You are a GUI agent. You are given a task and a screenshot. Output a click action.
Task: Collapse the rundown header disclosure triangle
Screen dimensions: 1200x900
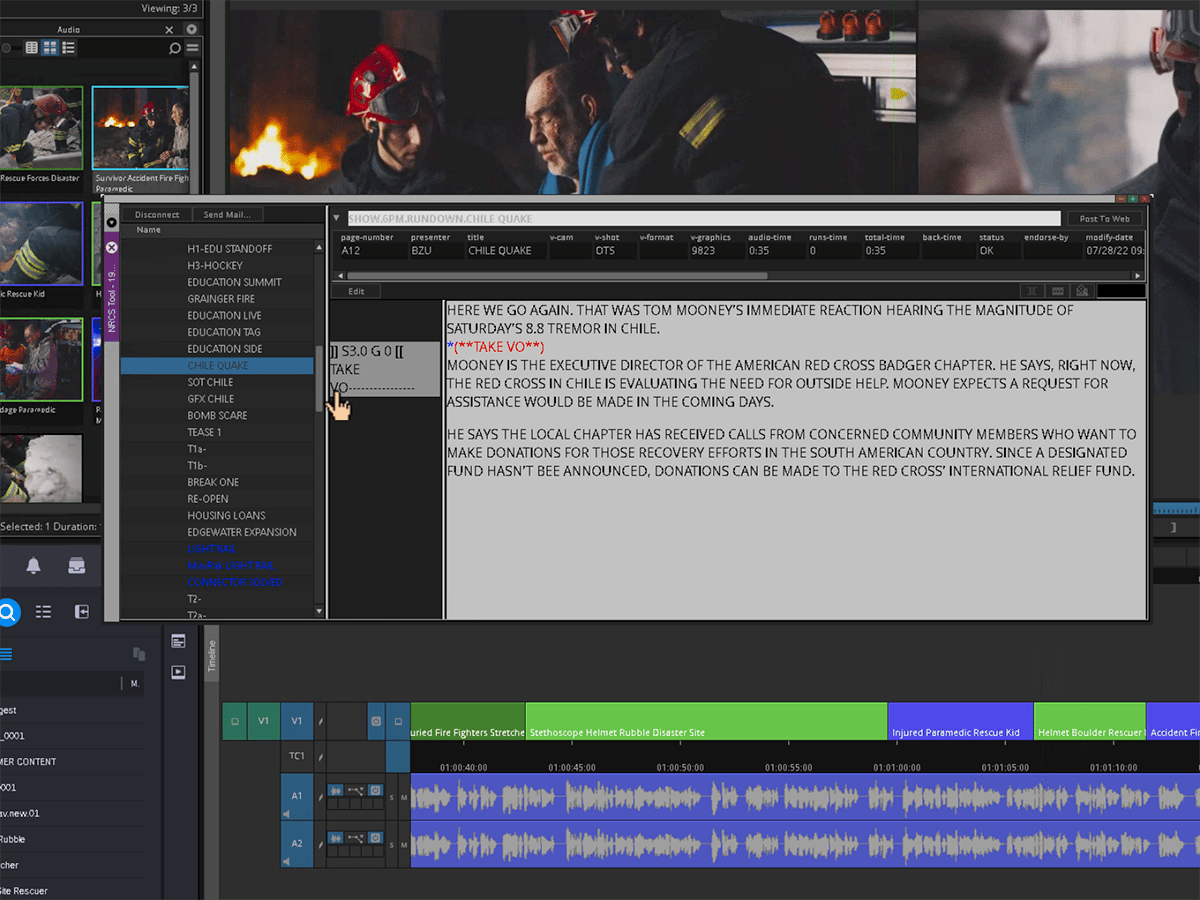pyautogui.click(x=337, y=218)
